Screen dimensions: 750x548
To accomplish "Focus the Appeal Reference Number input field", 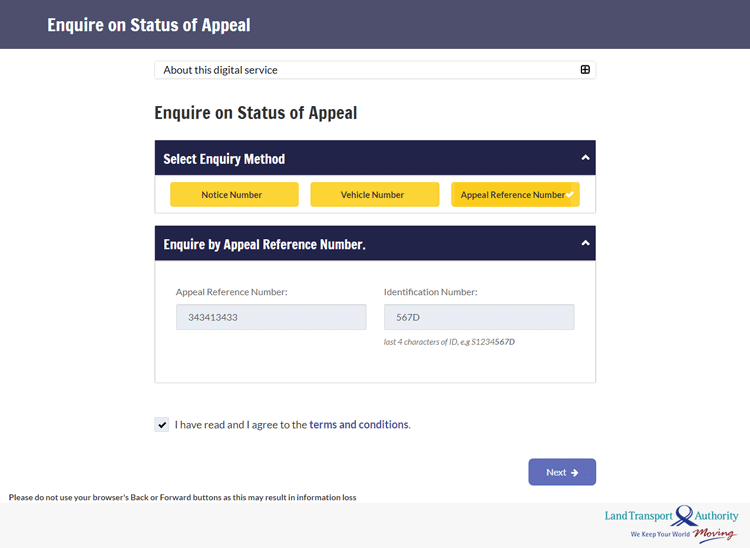I will pyautogui.click(x=271, y=317).
